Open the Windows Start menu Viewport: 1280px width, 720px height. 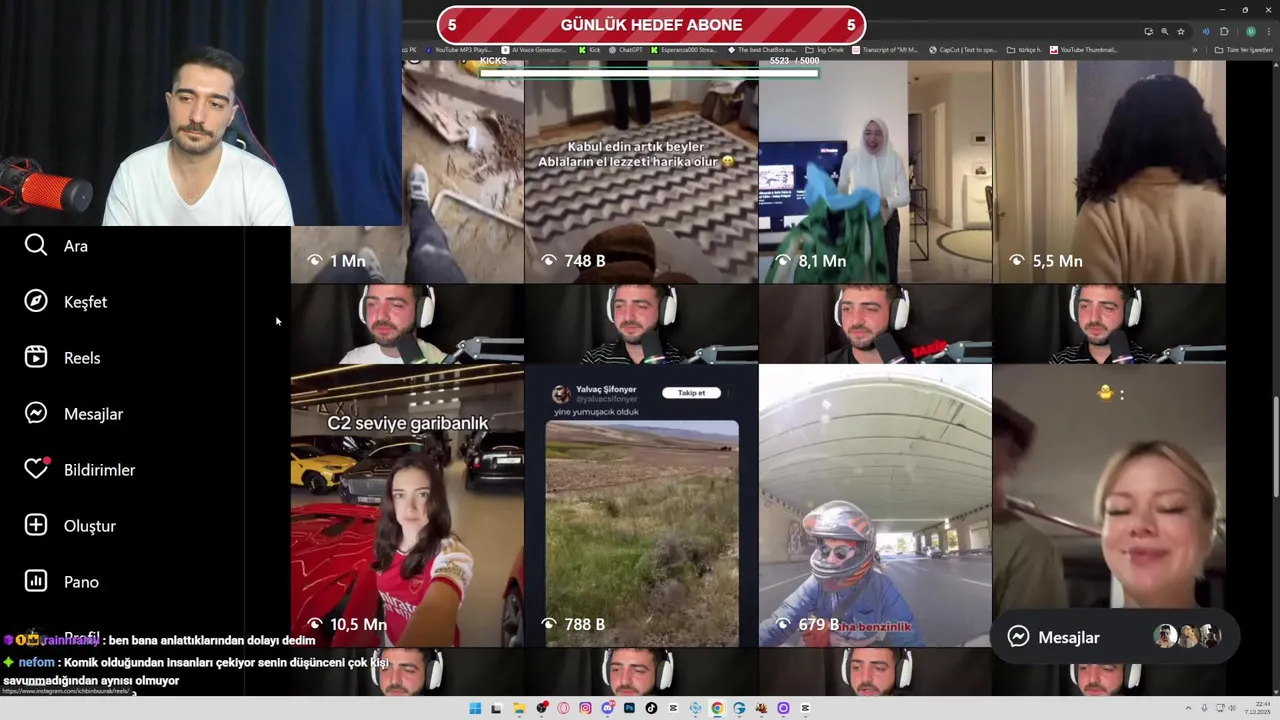pos(475,708)
